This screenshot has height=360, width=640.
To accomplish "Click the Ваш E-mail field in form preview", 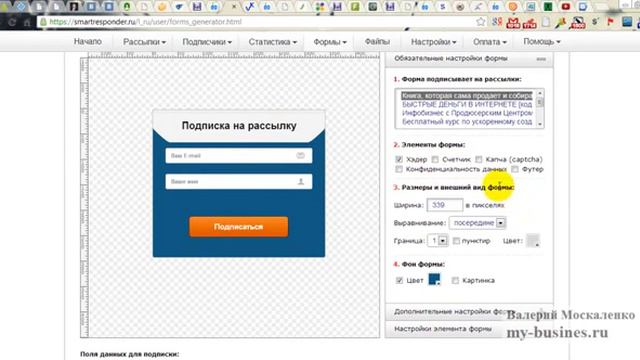I will pos(239,156).
